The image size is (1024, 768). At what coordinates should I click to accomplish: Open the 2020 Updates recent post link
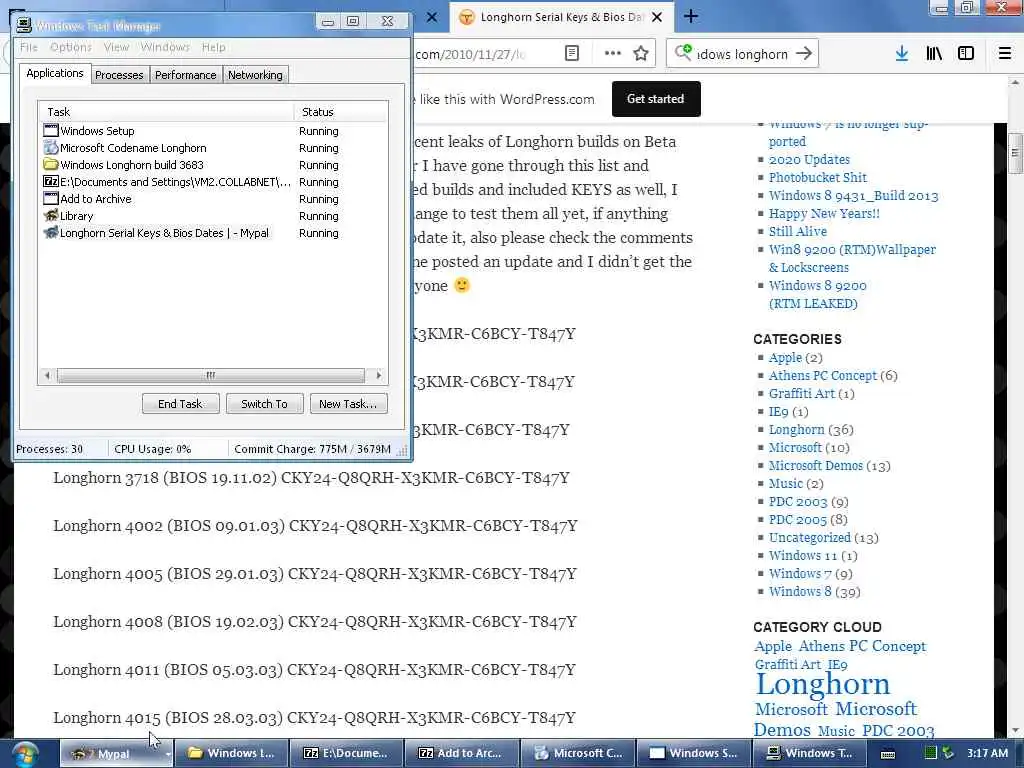tap(809, 159)
